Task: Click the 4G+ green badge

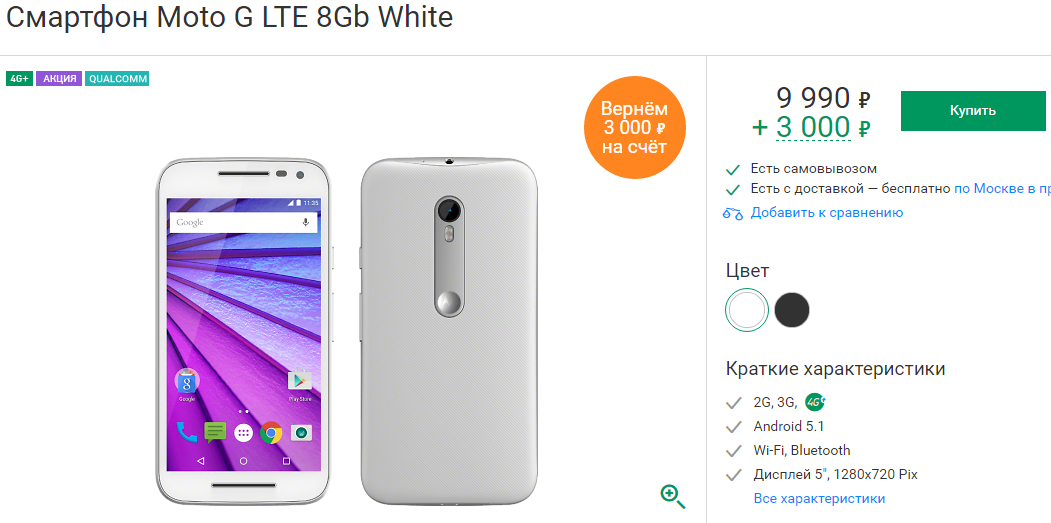Action: (19, 78)
